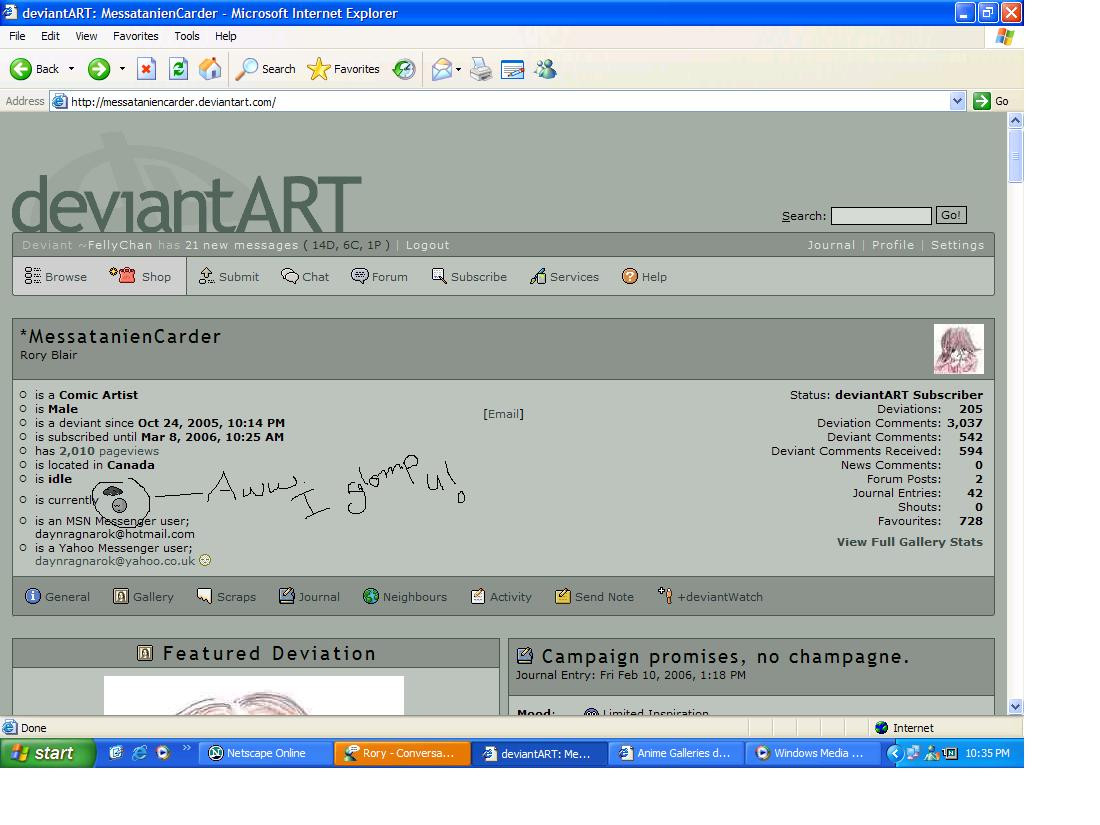Viewport: 1100px width, 825px height.
Task: Open the Scraps profile tab
Action: tap(227, 596)
